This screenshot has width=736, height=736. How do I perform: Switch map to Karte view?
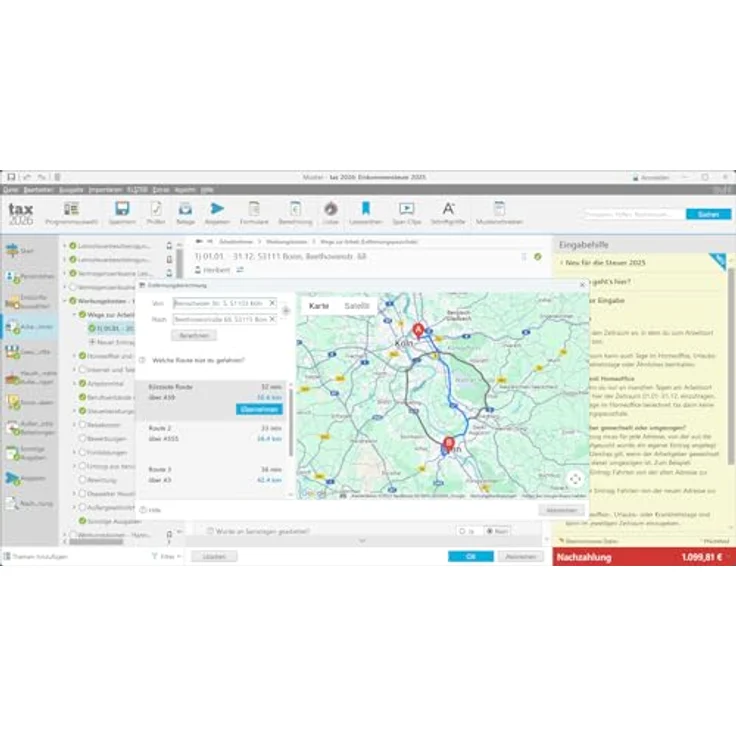[x=319, y=306]
